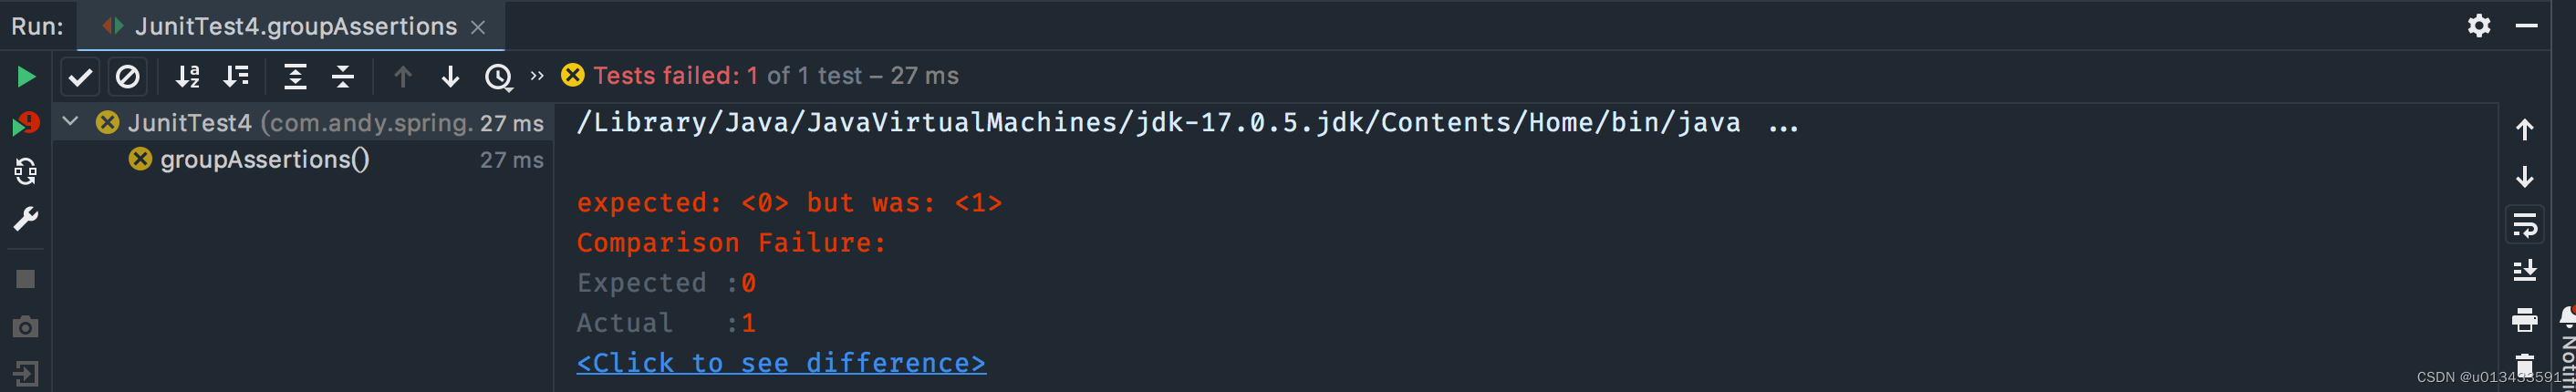2576x392 pixels.
Task: Click the 'Click to see difference' link
Action: (x=781, y=363)
